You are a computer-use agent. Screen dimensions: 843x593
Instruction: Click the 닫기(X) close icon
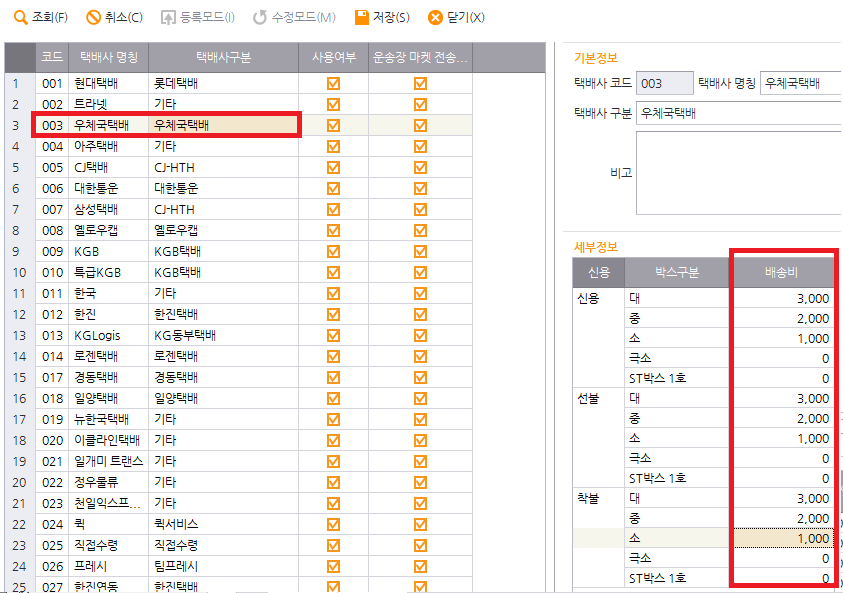click(435, 17)
